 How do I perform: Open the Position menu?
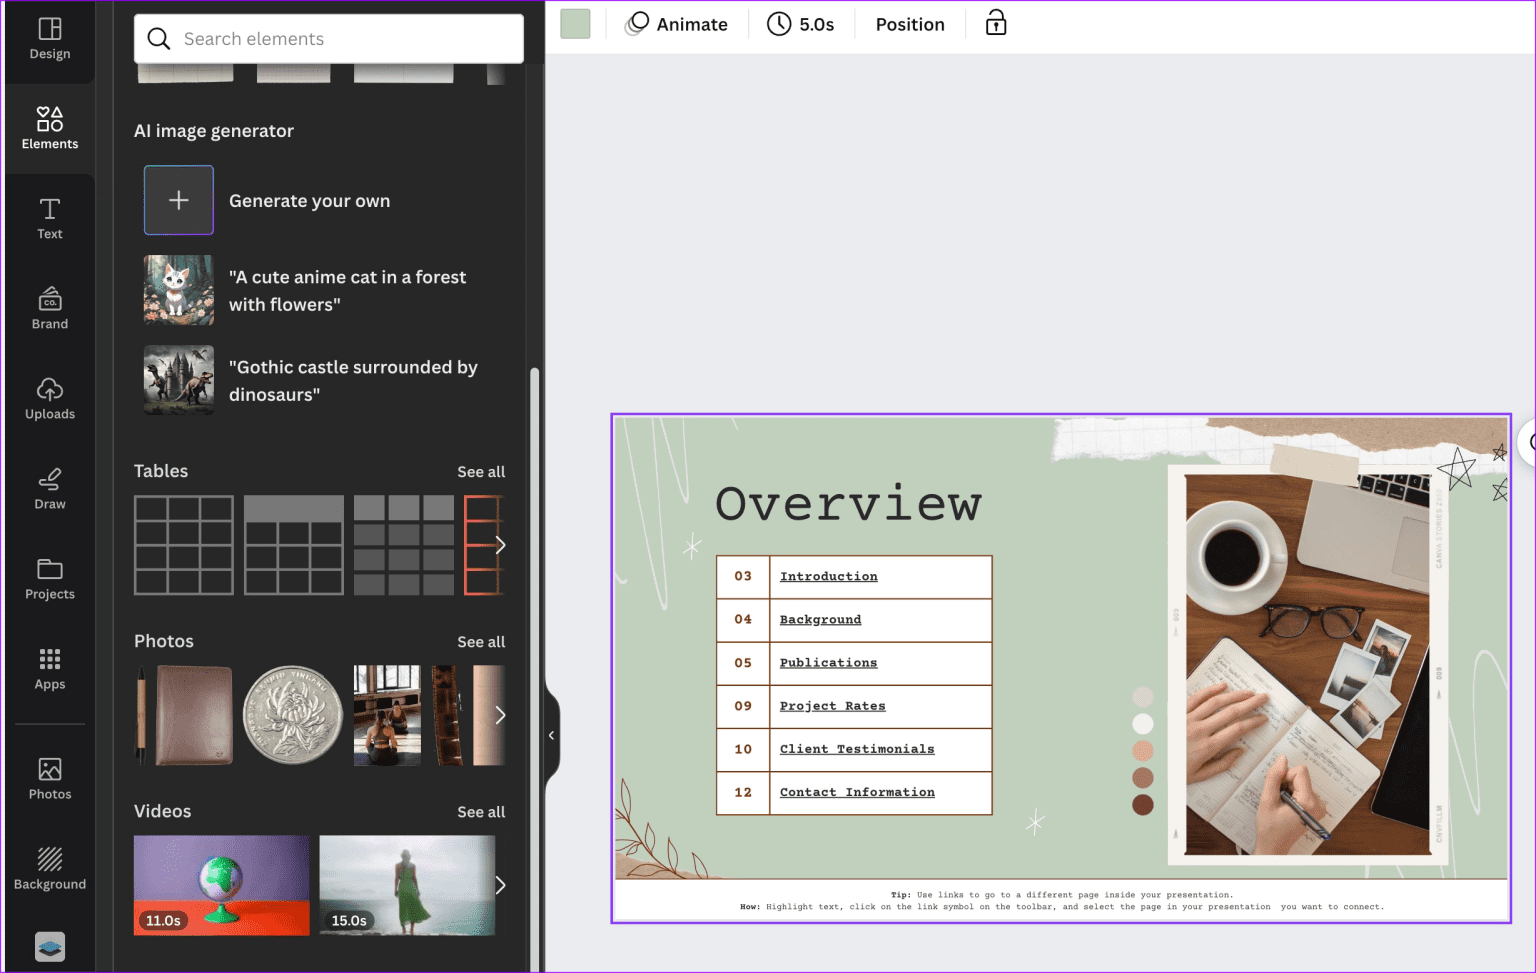(x=908, y=23)
